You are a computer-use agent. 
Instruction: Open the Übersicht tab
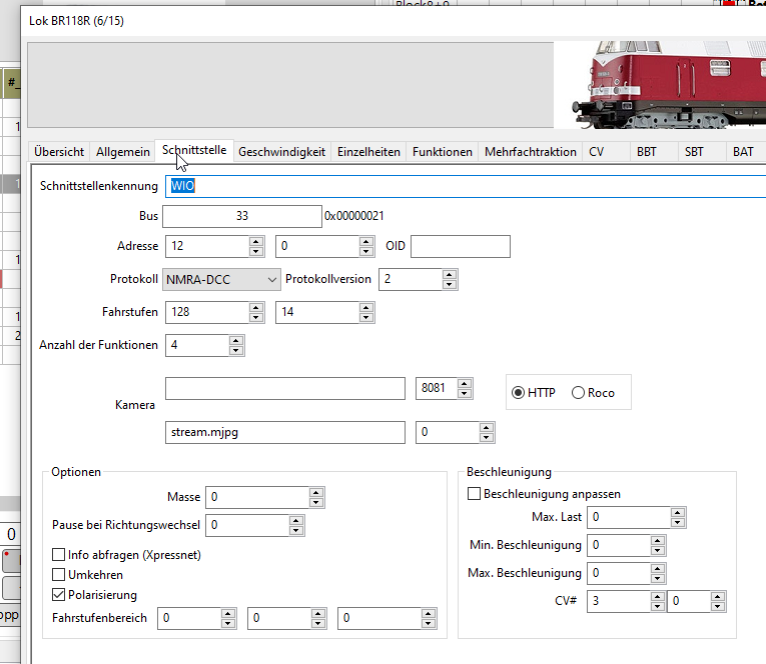[x=59, y=152]
